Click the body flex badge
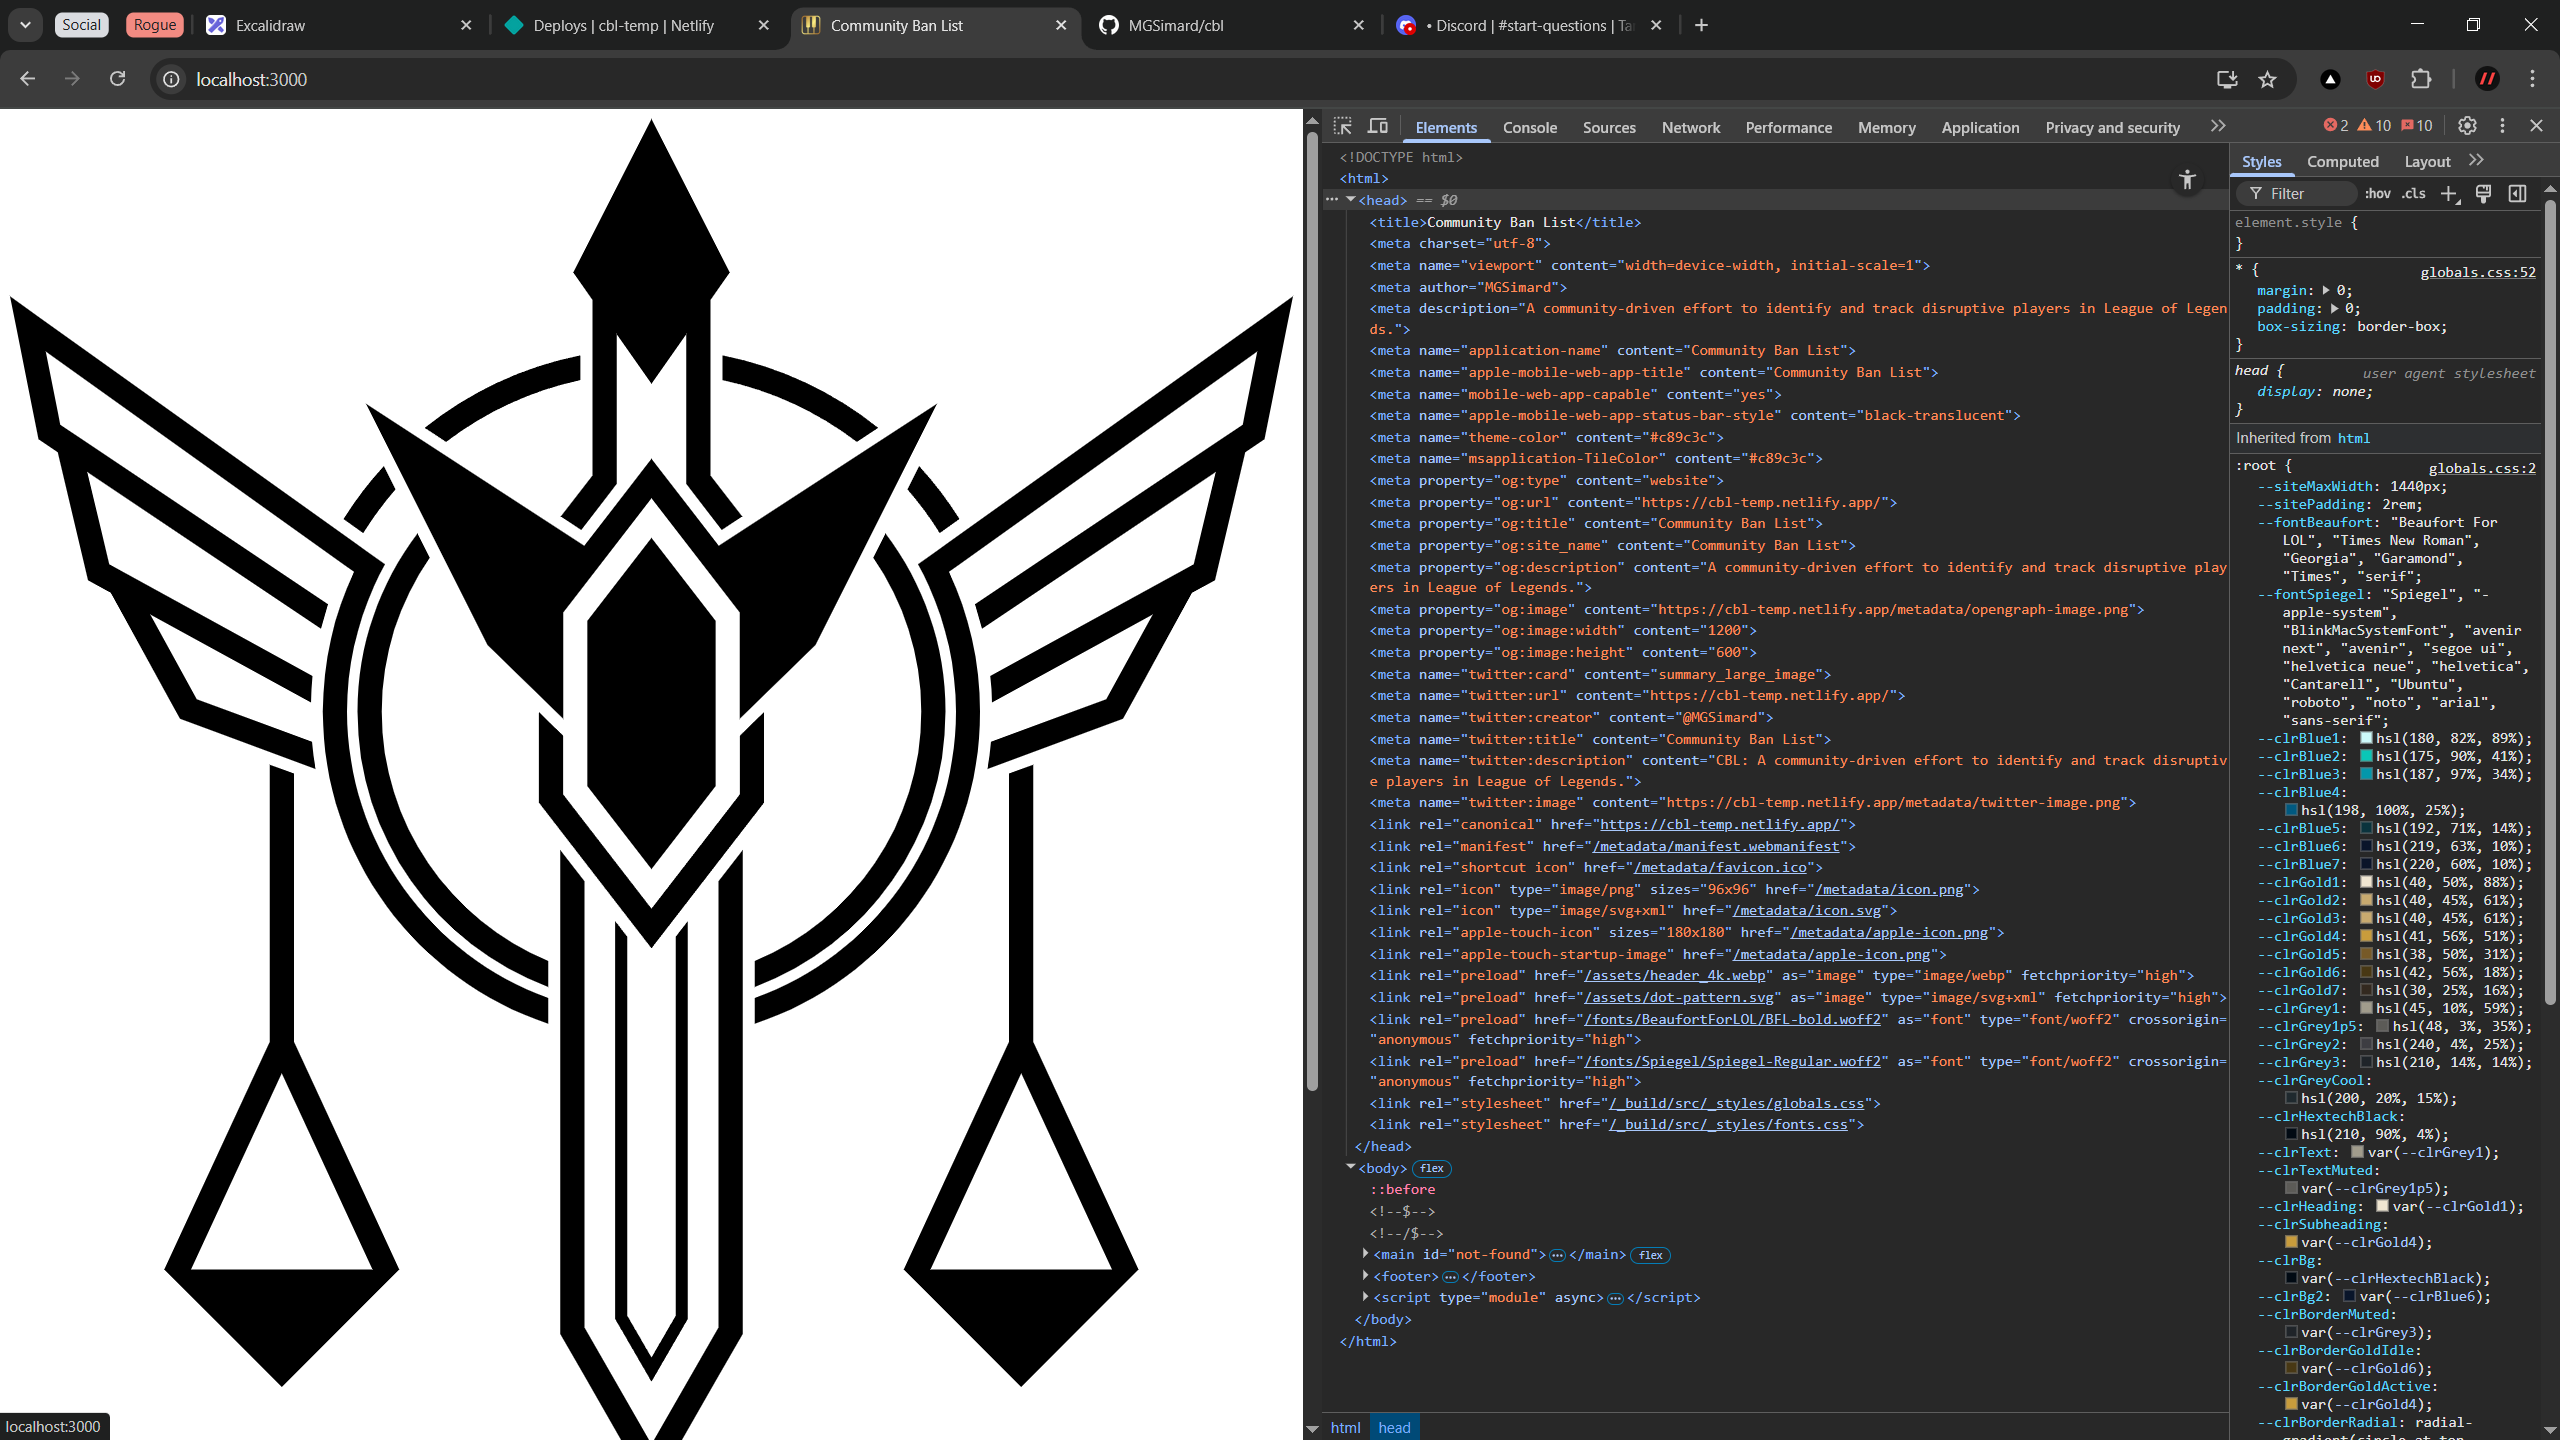2560x1440 pixels. [1432, 1168]
